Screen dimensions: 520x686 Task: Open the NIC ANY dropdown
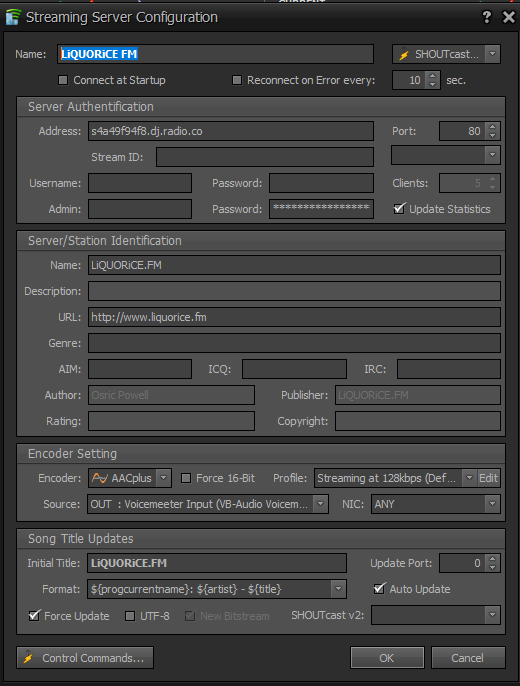492,504
